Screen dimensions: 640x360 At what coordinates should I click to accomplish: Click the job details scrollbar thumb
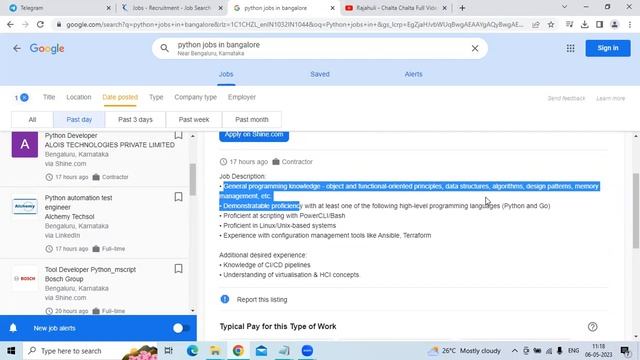click(x=636, y=211)
